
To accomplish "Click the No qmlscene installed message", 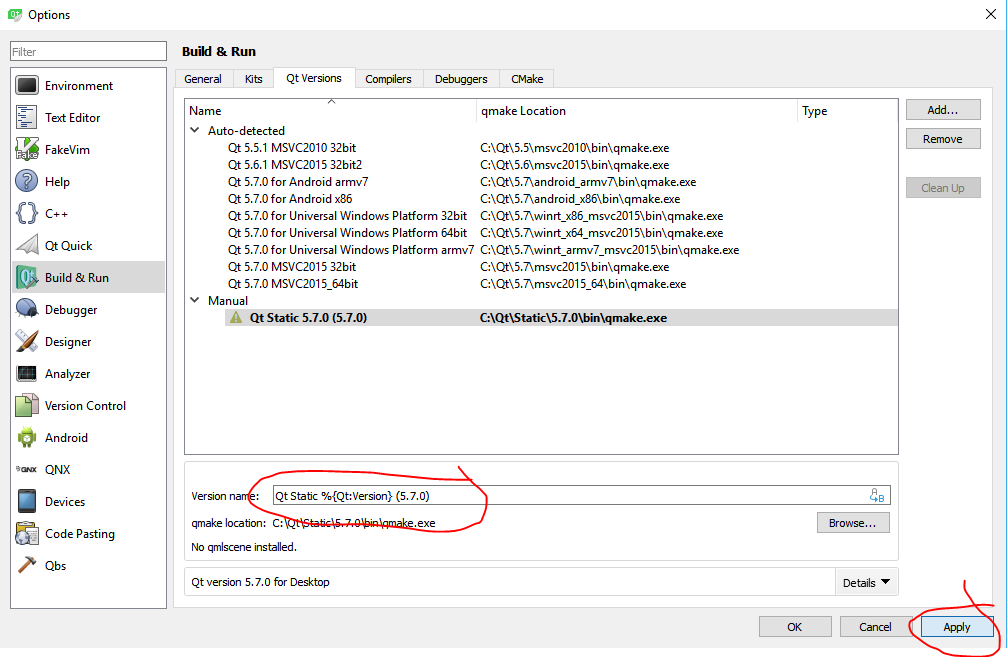I will tap(244, 547).
